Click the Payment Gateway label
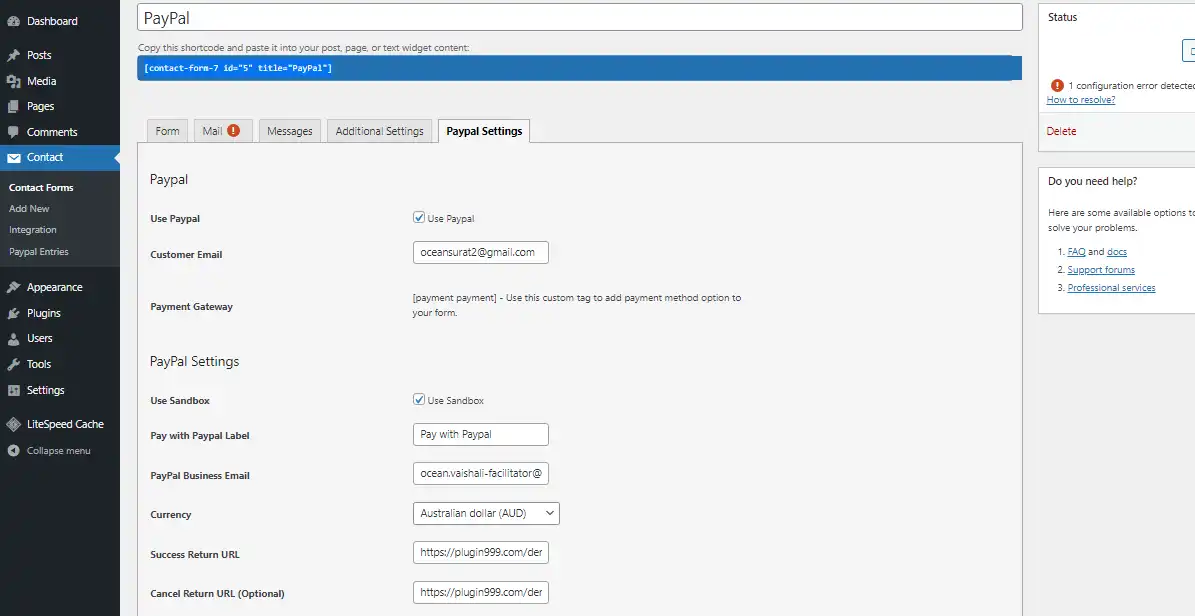This screenshot has height=616, width=1195. pyautogui.click(x=191, y=306)
